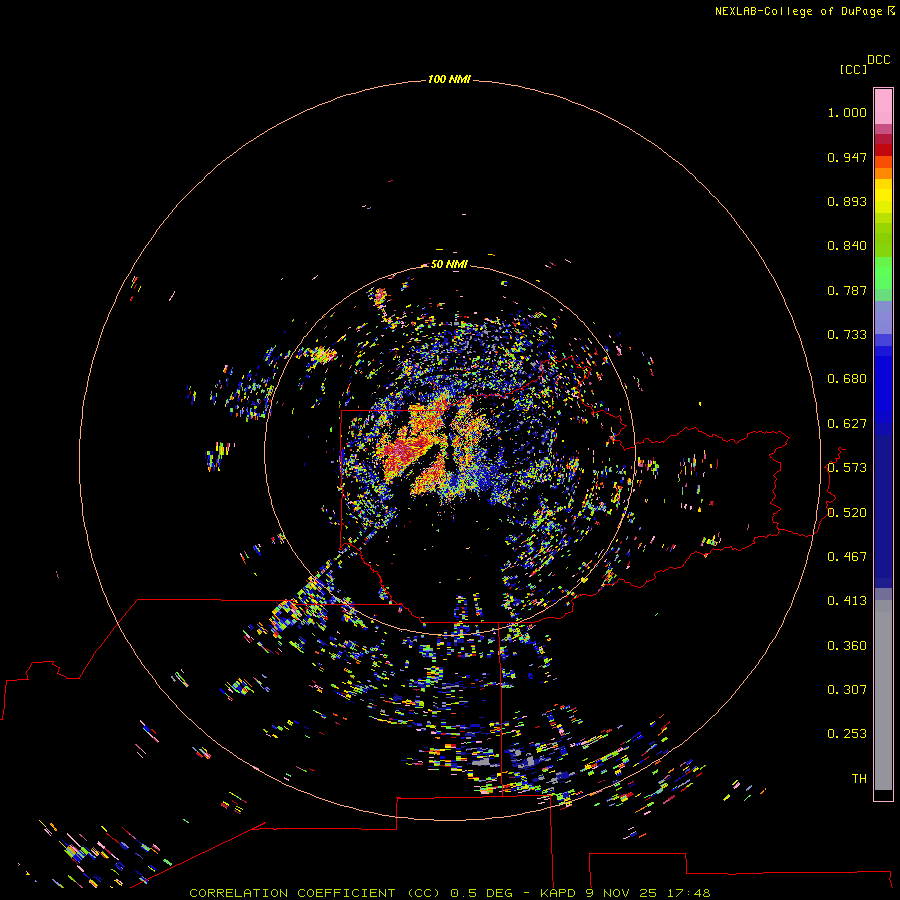This screenshot has width=900, height=900.
Task: Click the [CC] legend unit label
Action: coord(853,69)
